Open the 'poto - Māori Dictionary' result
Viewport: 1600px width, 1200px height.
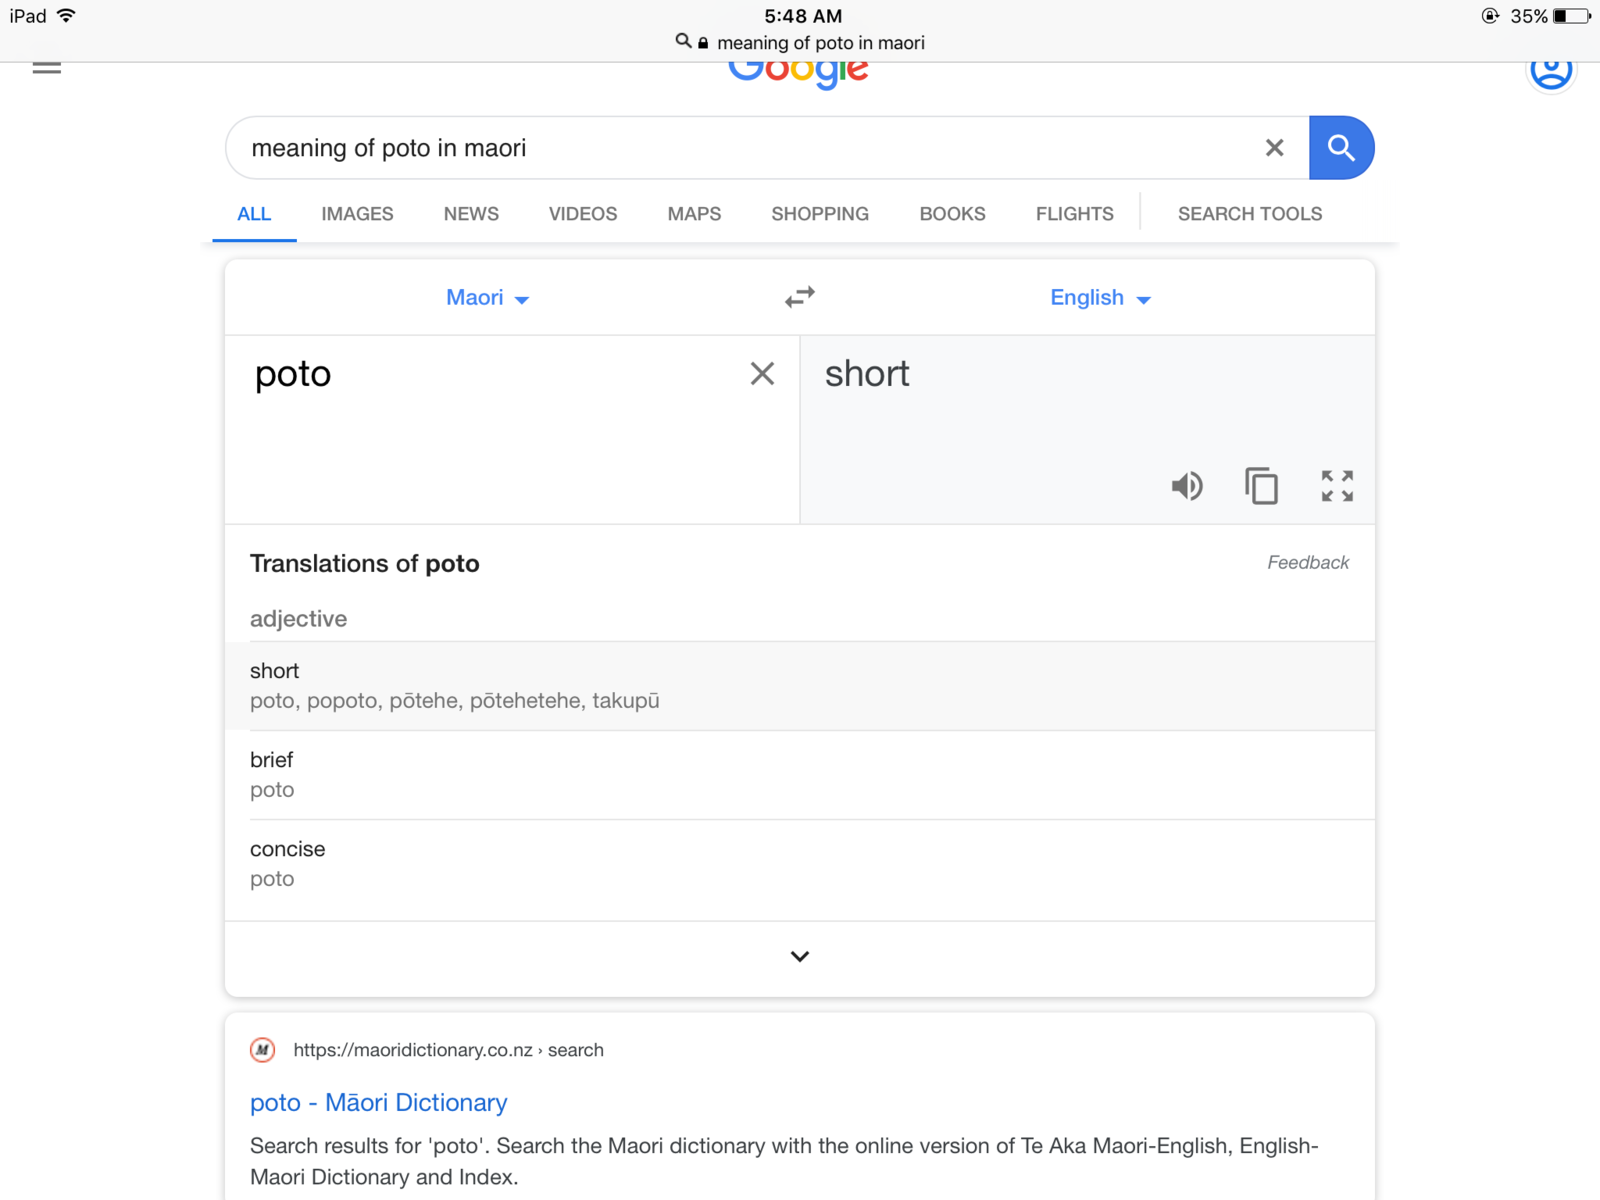coord(379,1102)
